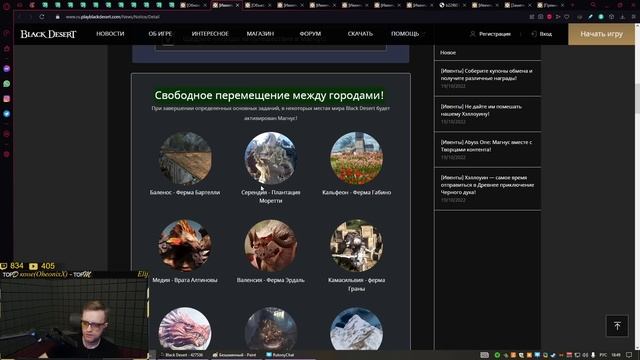Click the Валенсия - Ферма Эрдаль thumbnail
640x360 pixels.
click(x=271, y=246)
